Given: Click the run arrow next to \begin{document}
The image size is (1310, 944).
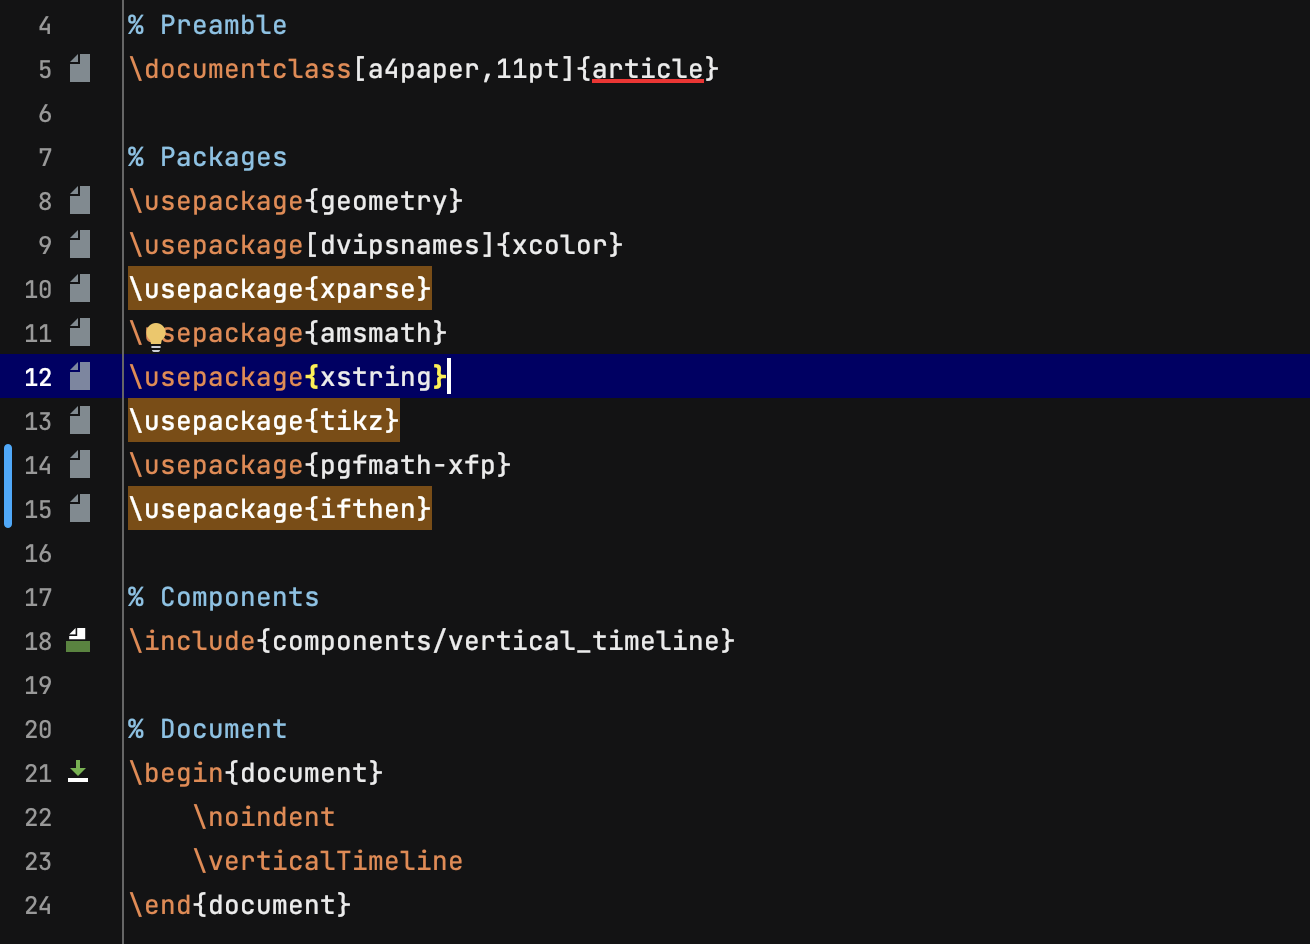Looking at the screenshot, I should 79,772.
